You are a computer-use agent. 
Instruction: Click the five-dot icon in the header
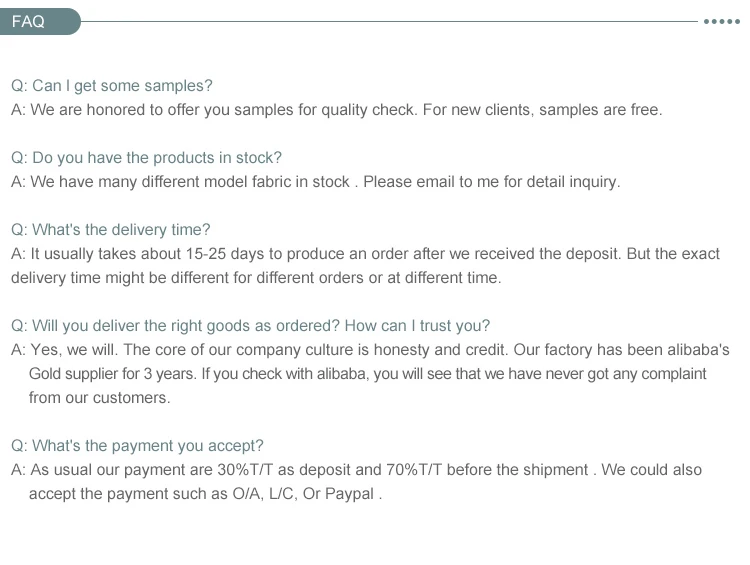tap(720, 21)
